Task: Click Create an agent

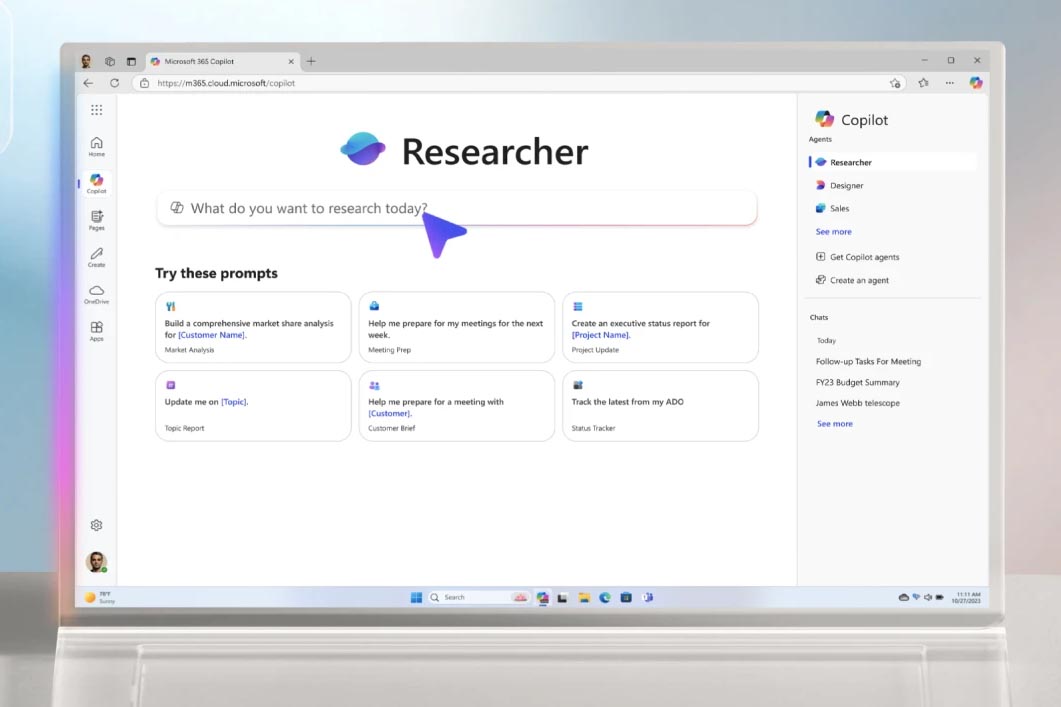Action: click(859, 280)
